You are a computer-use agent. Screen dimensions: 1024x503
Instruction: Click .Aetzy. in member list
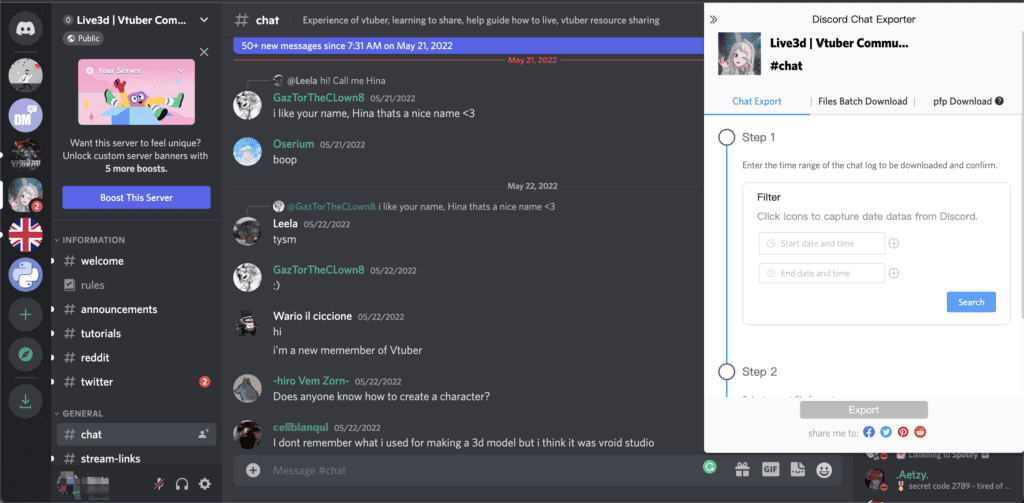coord(912,474)
